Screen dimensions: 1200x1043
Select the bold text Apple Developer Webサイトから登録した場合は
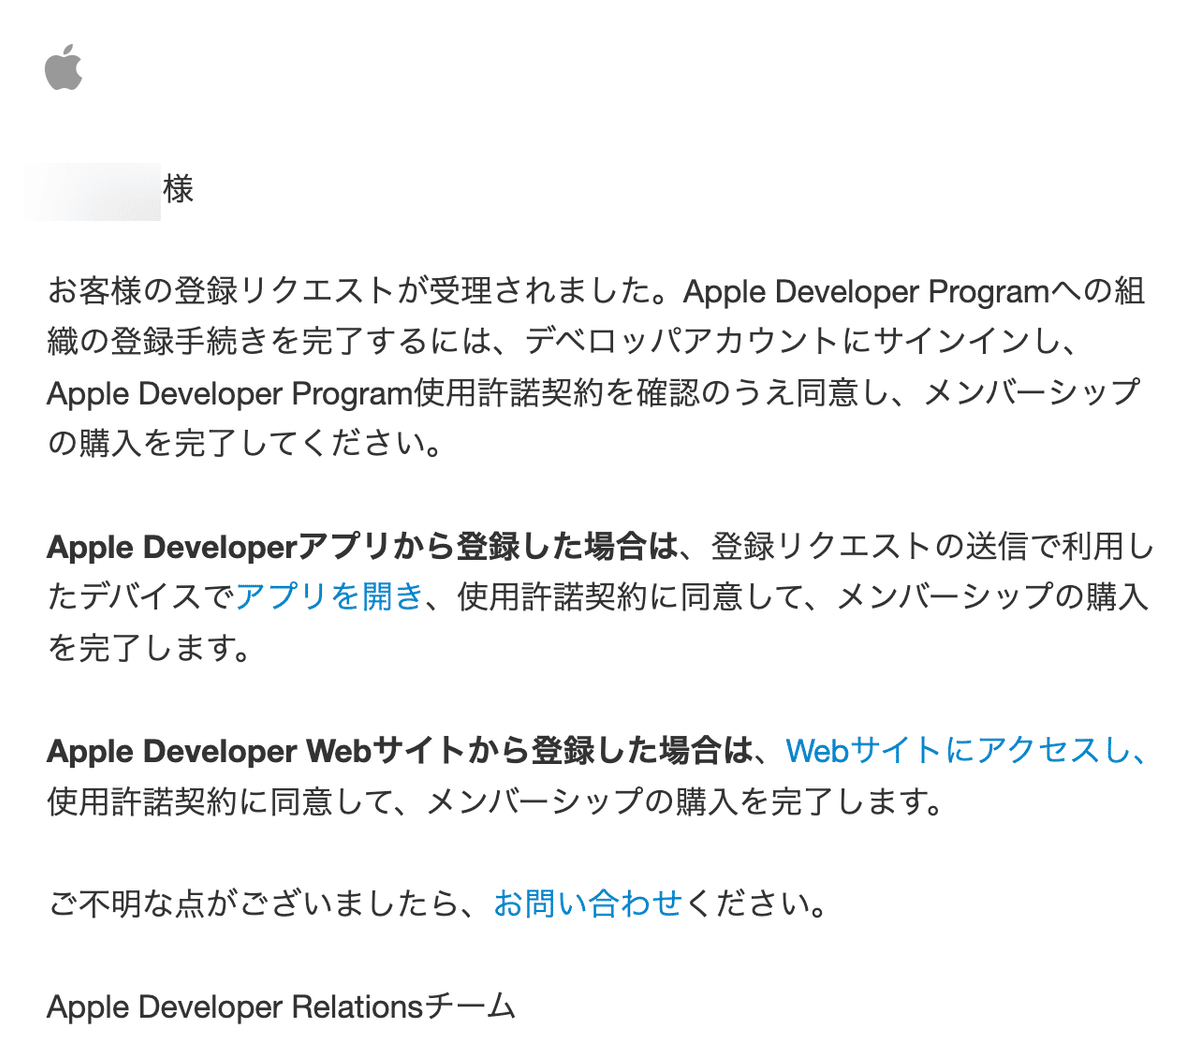tap(399, 751)
